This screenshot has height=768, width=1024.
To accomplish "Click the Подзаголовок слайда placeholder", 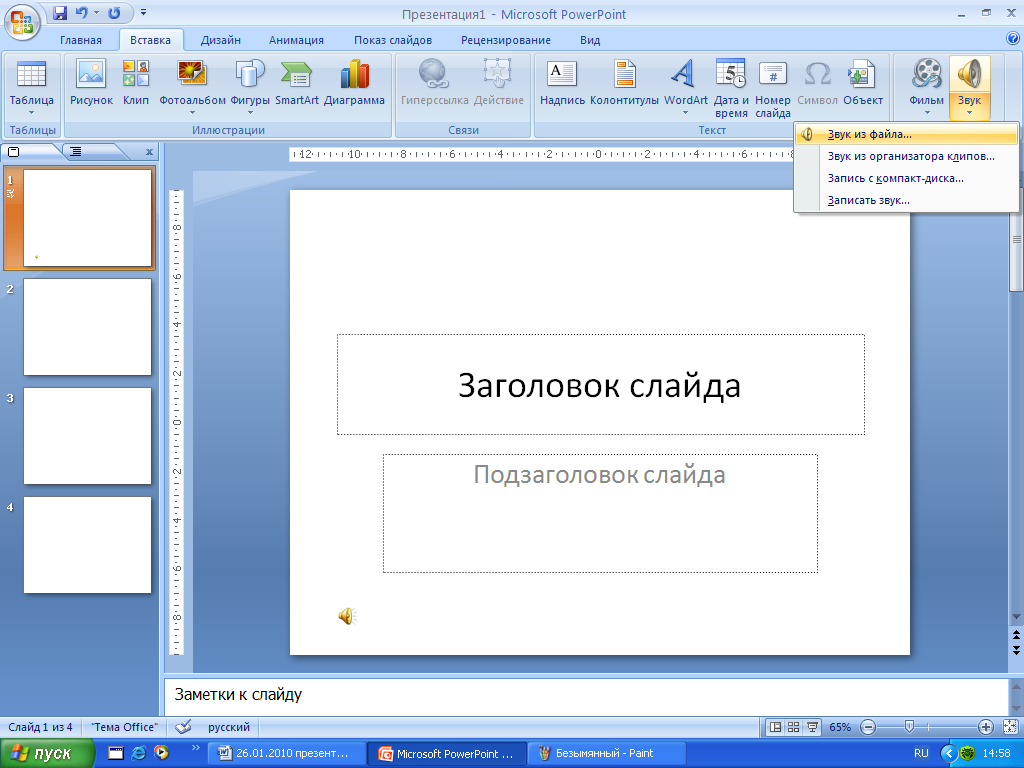I will pos(600,513).
